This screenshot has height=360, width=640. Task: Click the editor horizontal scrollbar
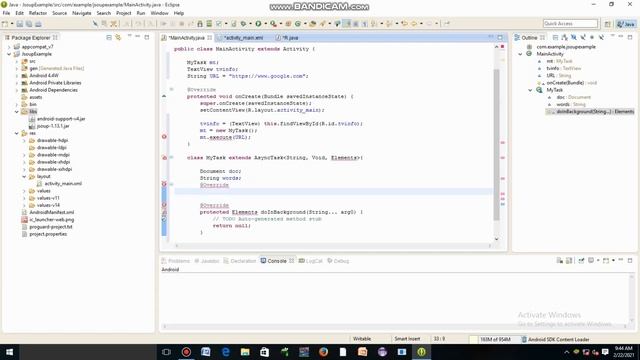[x=333, y=245]
